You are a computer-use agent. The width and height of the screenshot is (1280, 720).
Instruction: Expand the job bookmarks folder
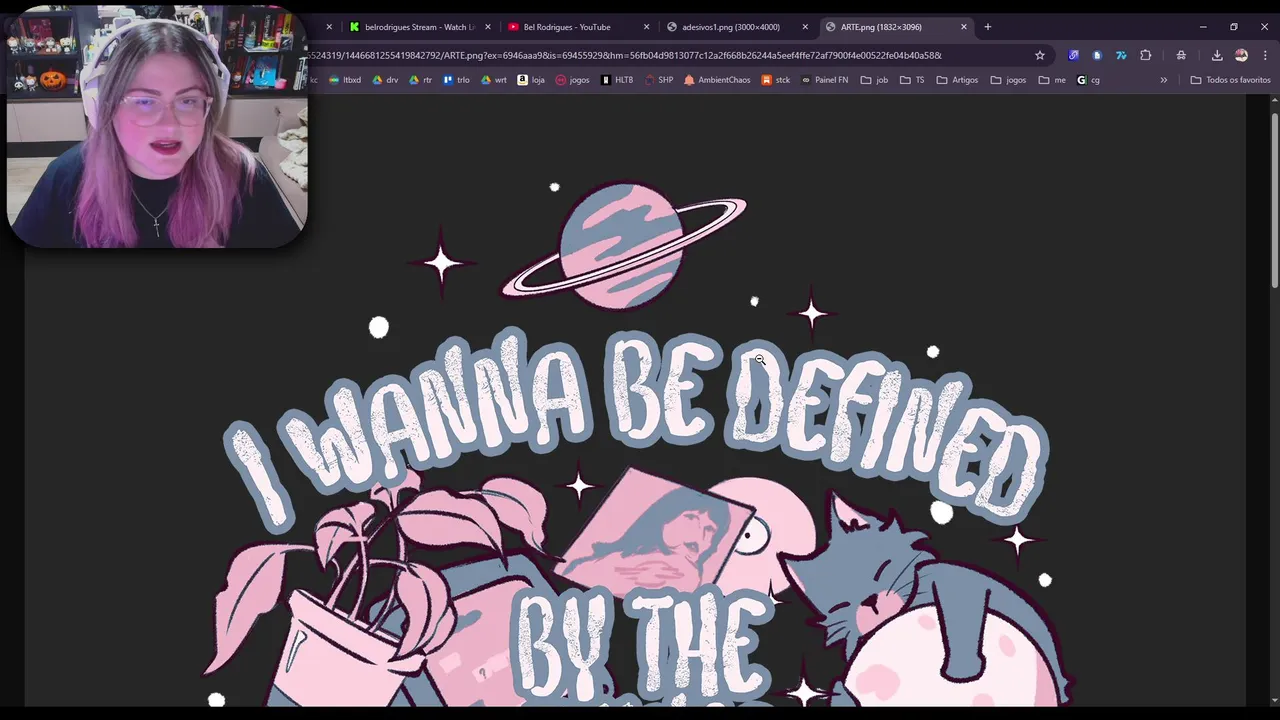click(874, 80)
